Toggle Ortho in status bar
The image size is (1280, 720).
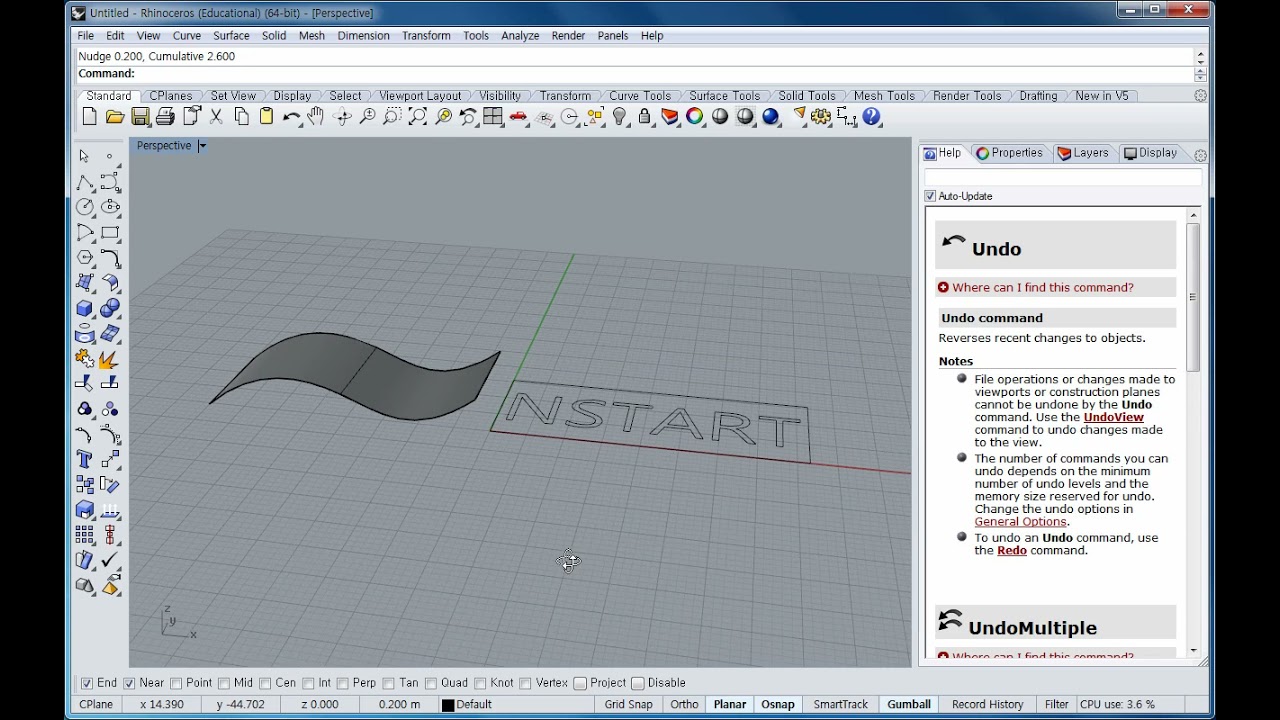coord(684,704)
